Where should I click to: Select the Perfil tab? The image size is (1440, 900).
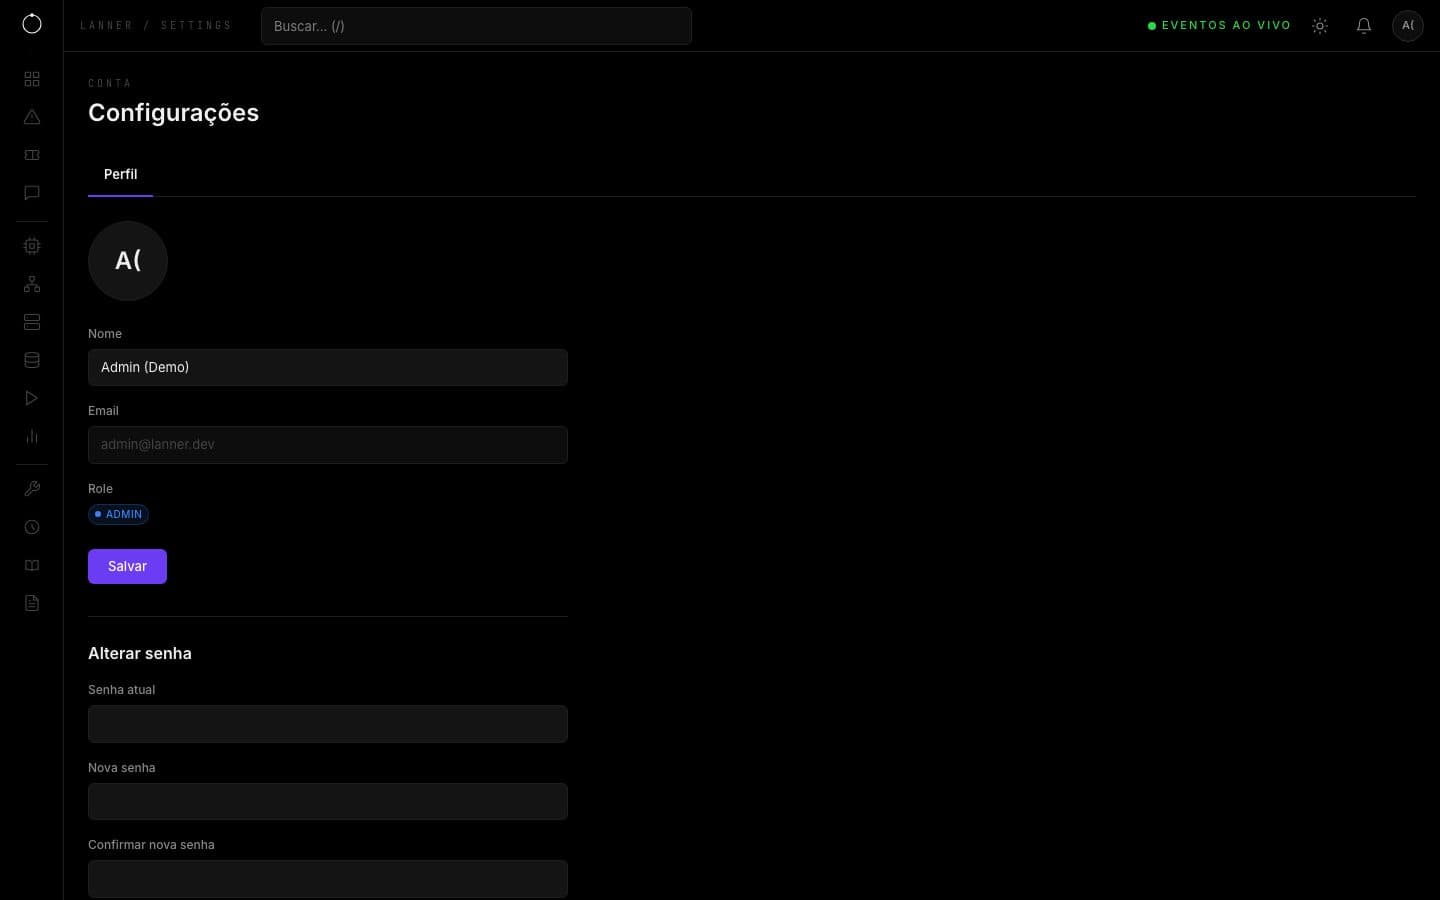(x=120, y=175)
